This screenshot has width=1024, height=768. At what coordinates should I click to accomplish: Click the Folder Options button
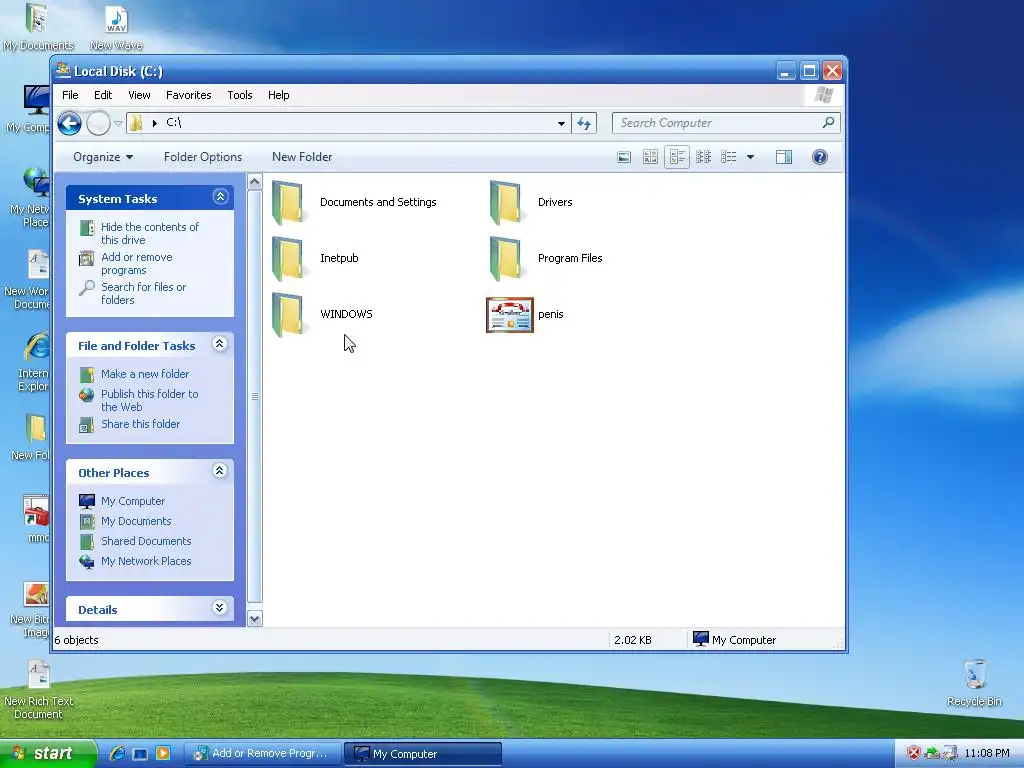tap(202, 157)
